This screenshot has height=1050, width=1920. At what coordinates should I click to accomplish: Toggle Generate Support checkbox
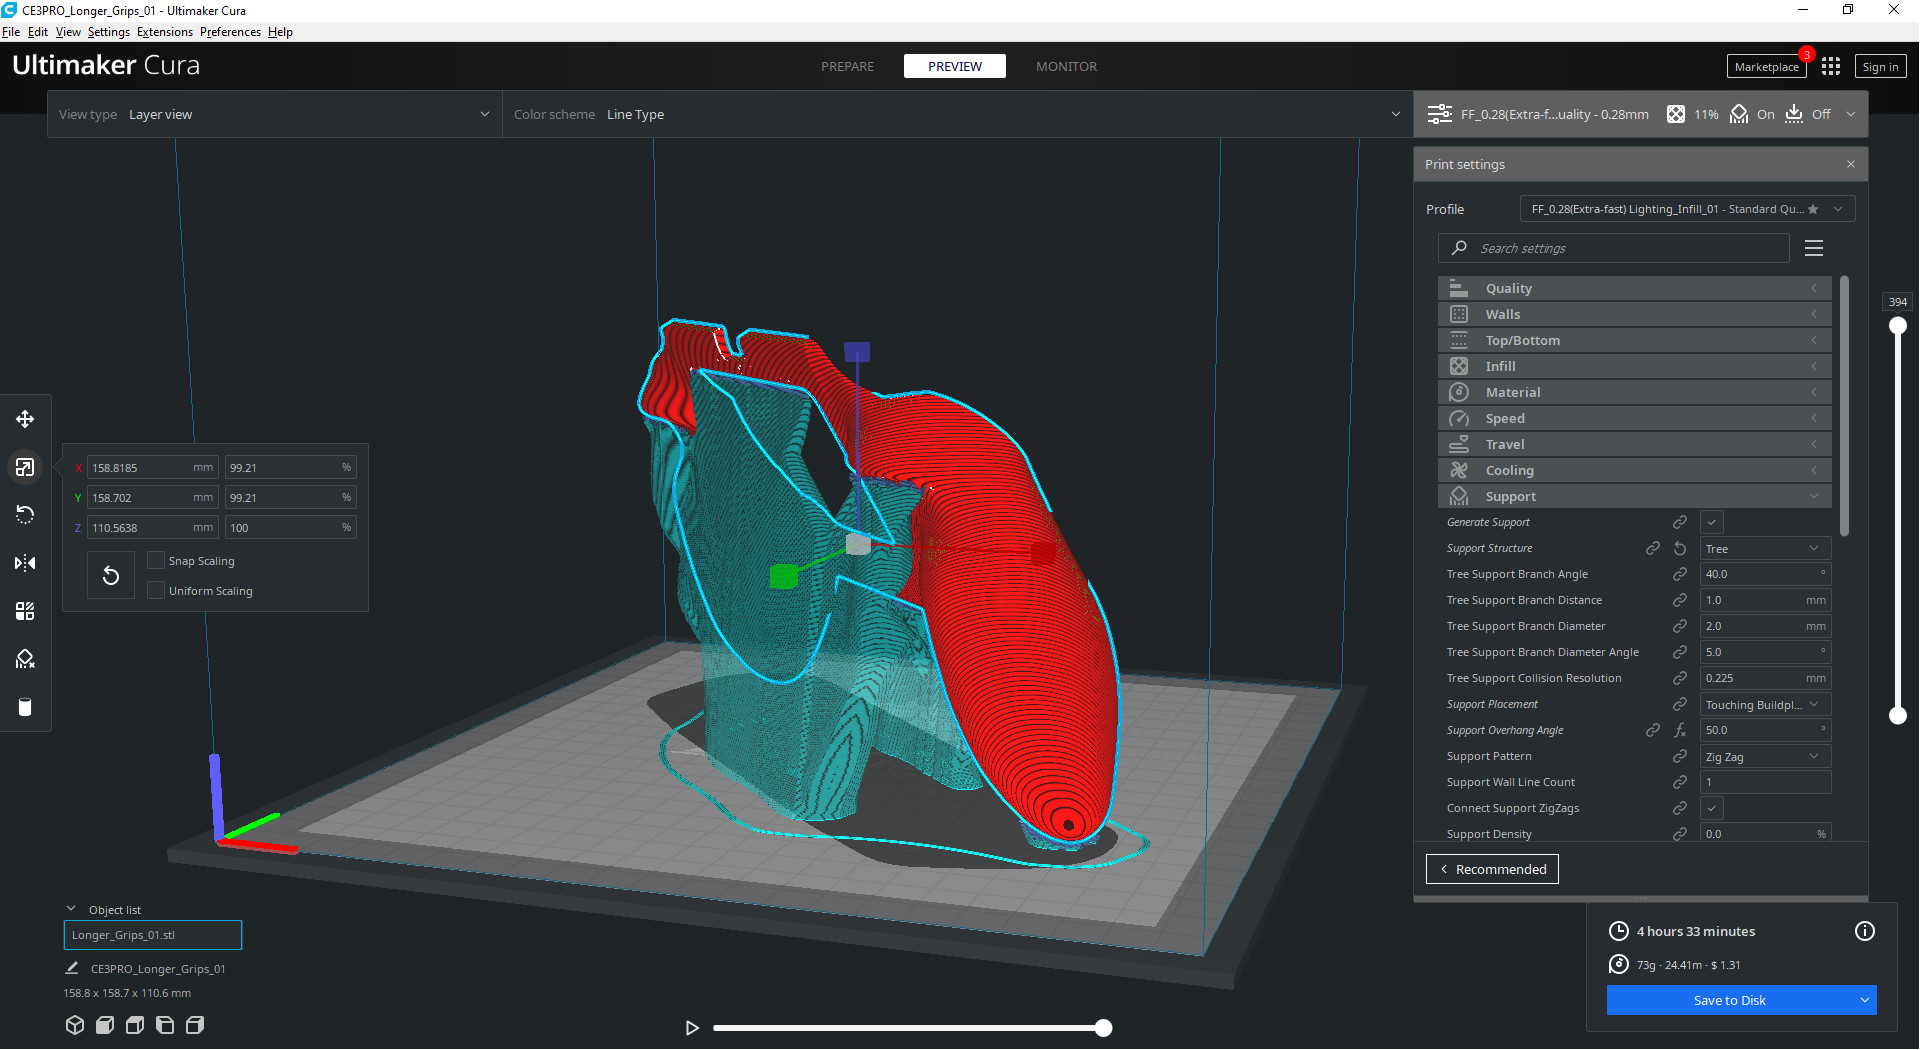click(1712, 522)
